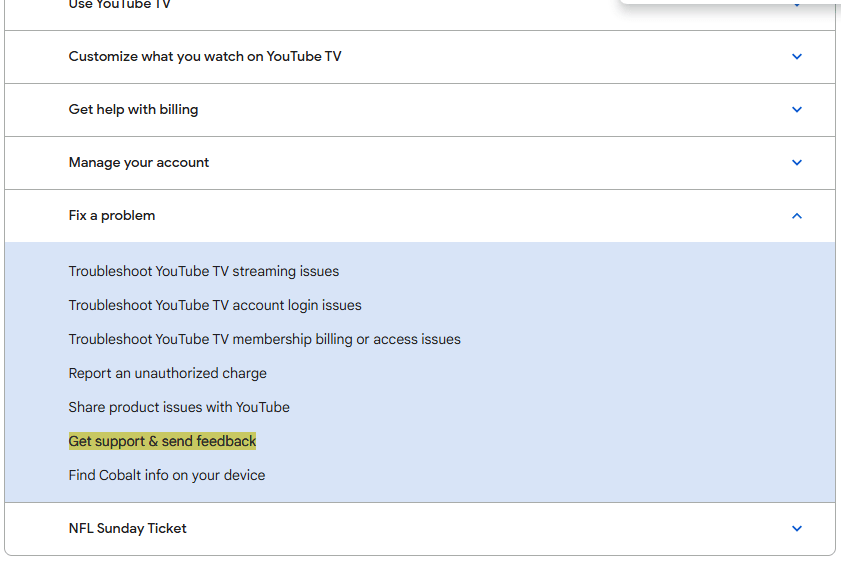Open Troubleshoot YouTube TV account login issues
This screenshot has height=562, width=841.
(215, 305)
